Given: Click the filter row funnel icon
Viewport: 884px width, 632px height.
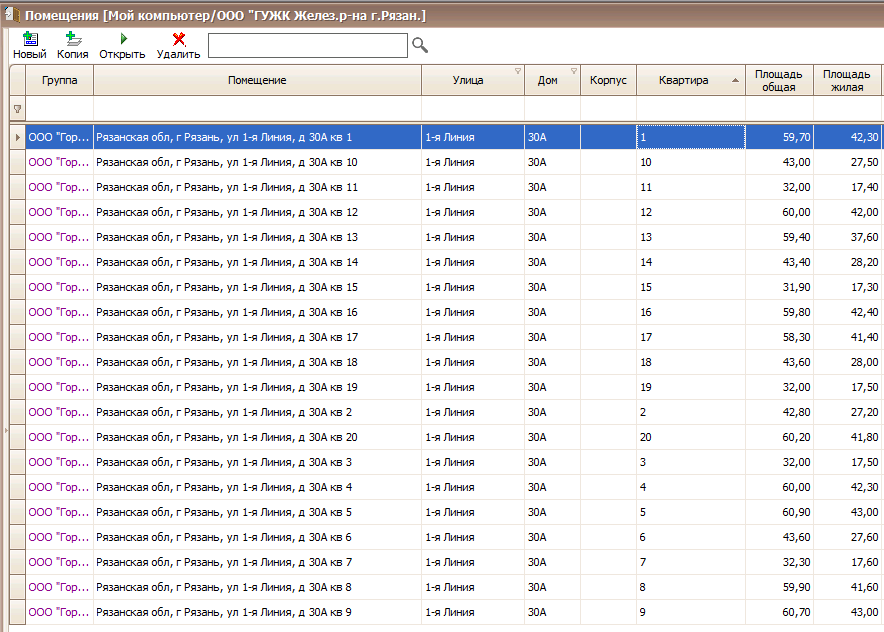Looking at the screenshot, I should click(x=17, y=108).
